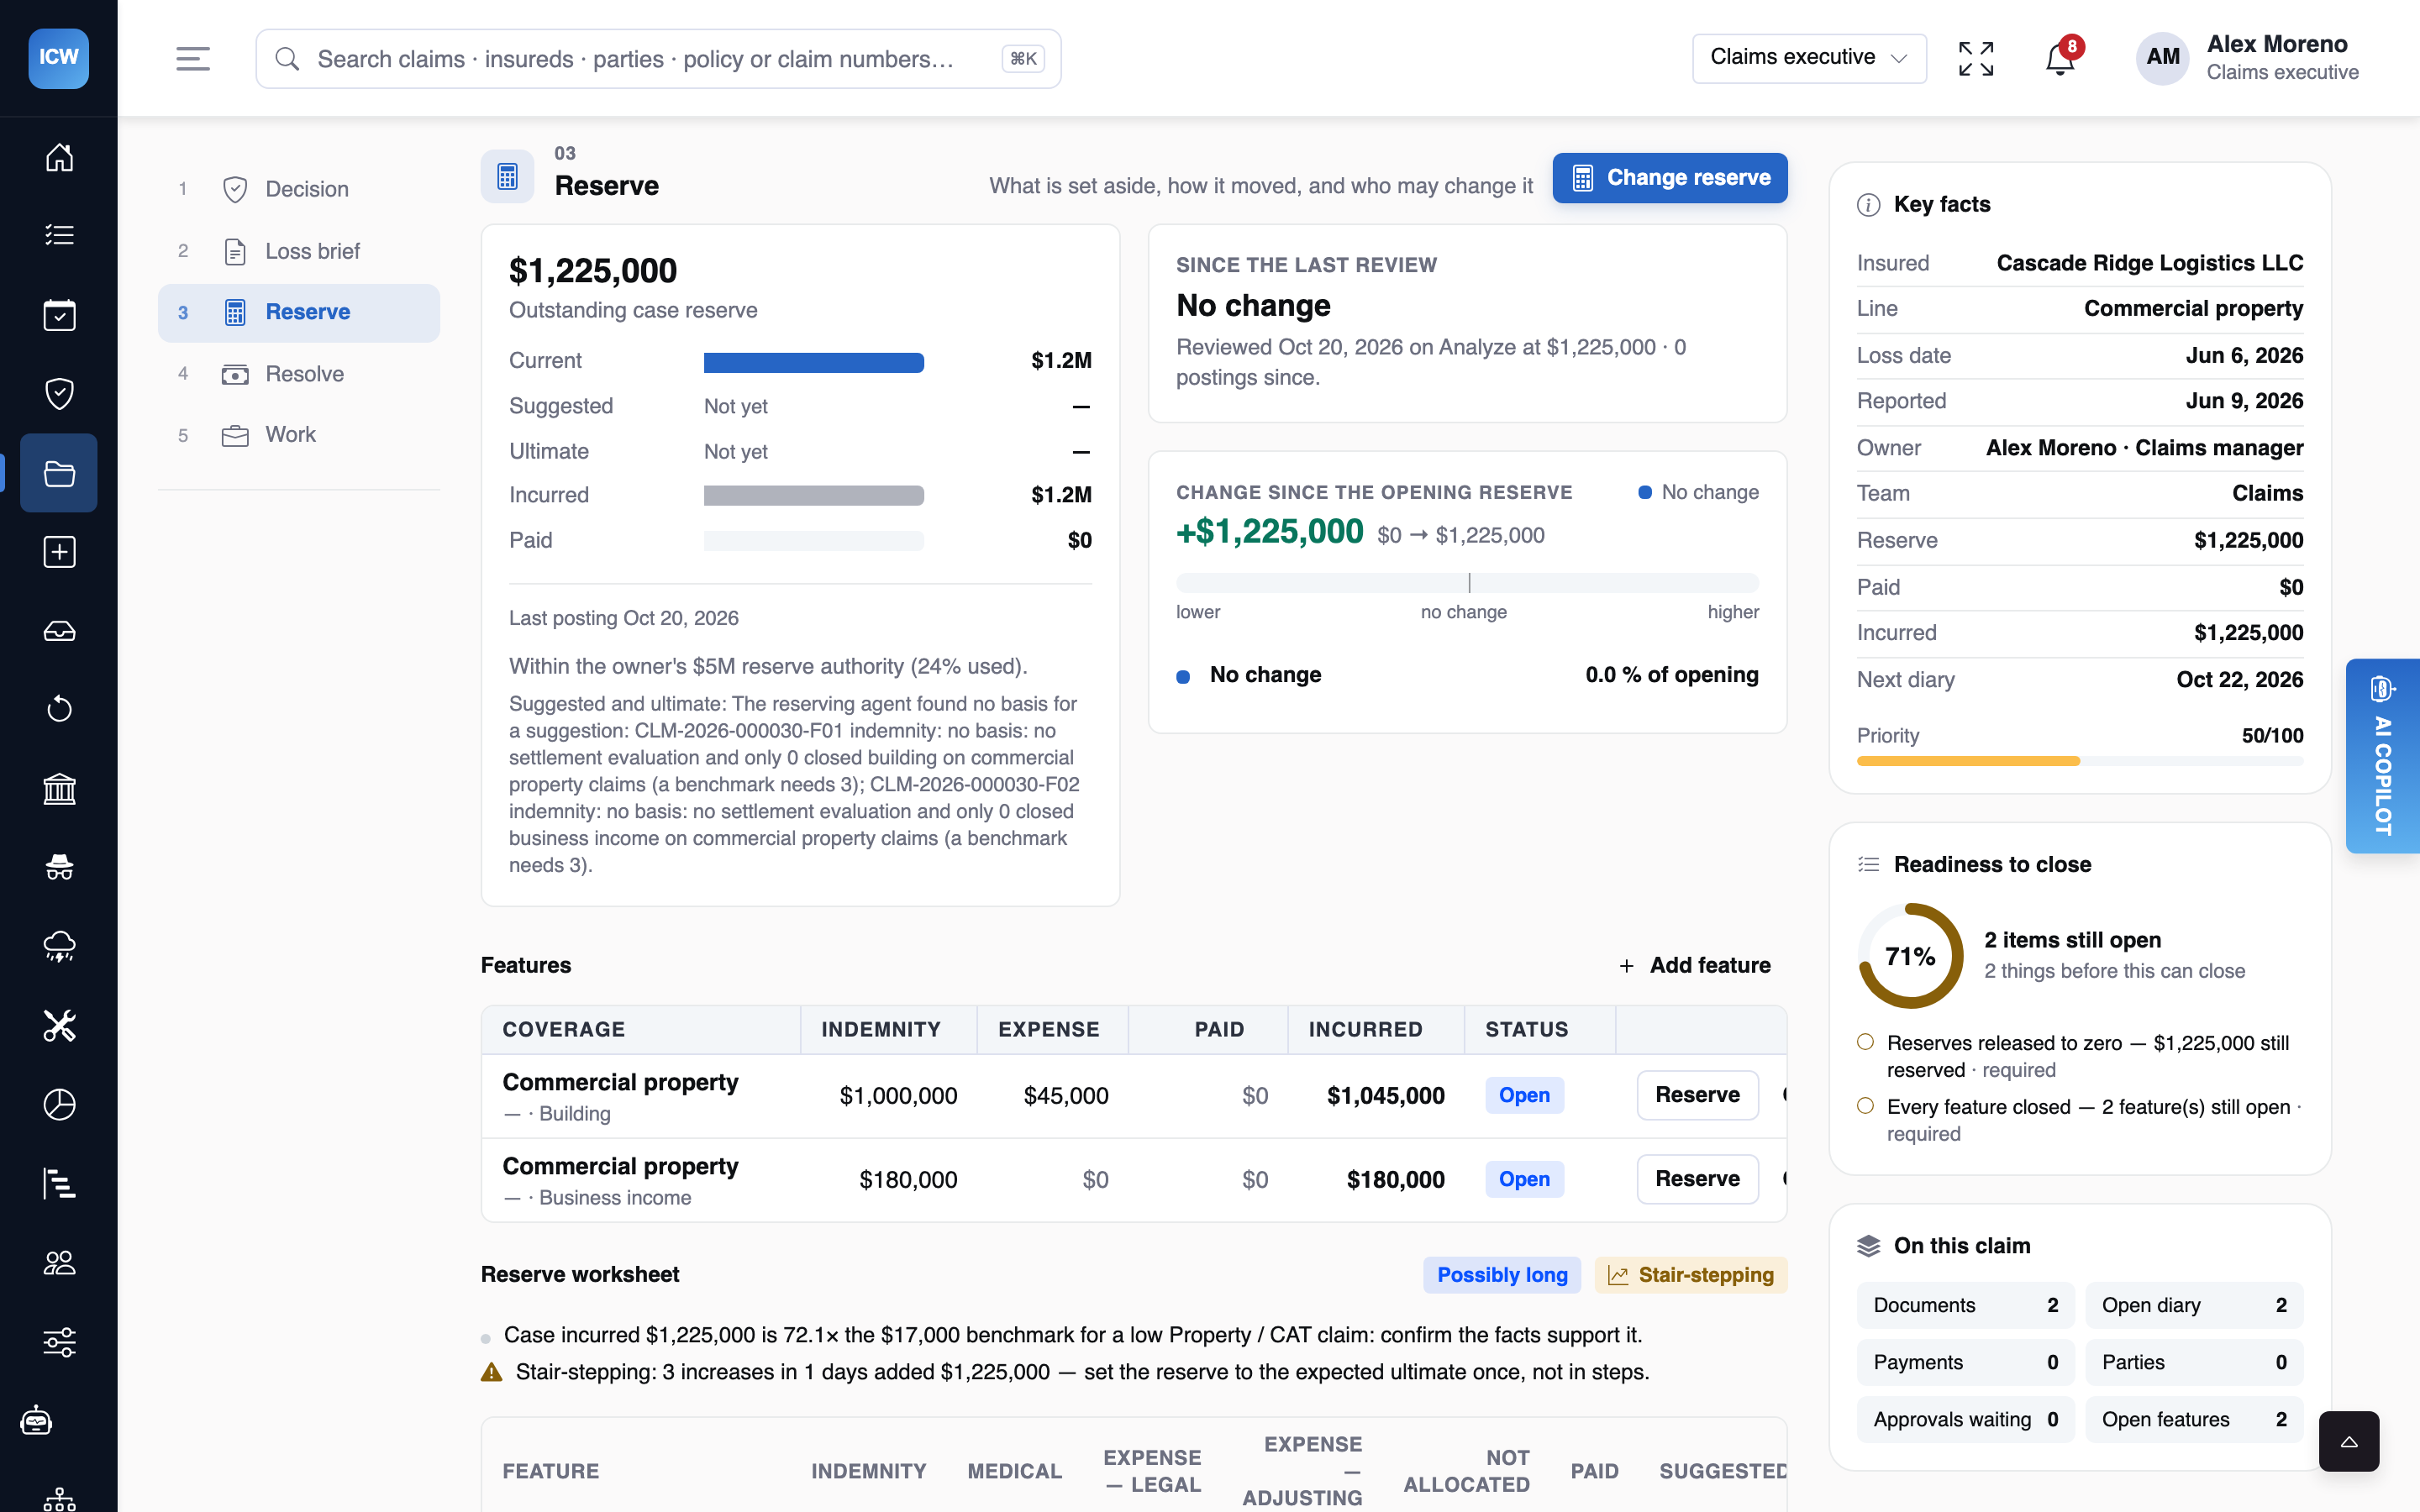
Task: Open the storm cloud catastrophe icon in sidebar
Action: click(59, 946)
